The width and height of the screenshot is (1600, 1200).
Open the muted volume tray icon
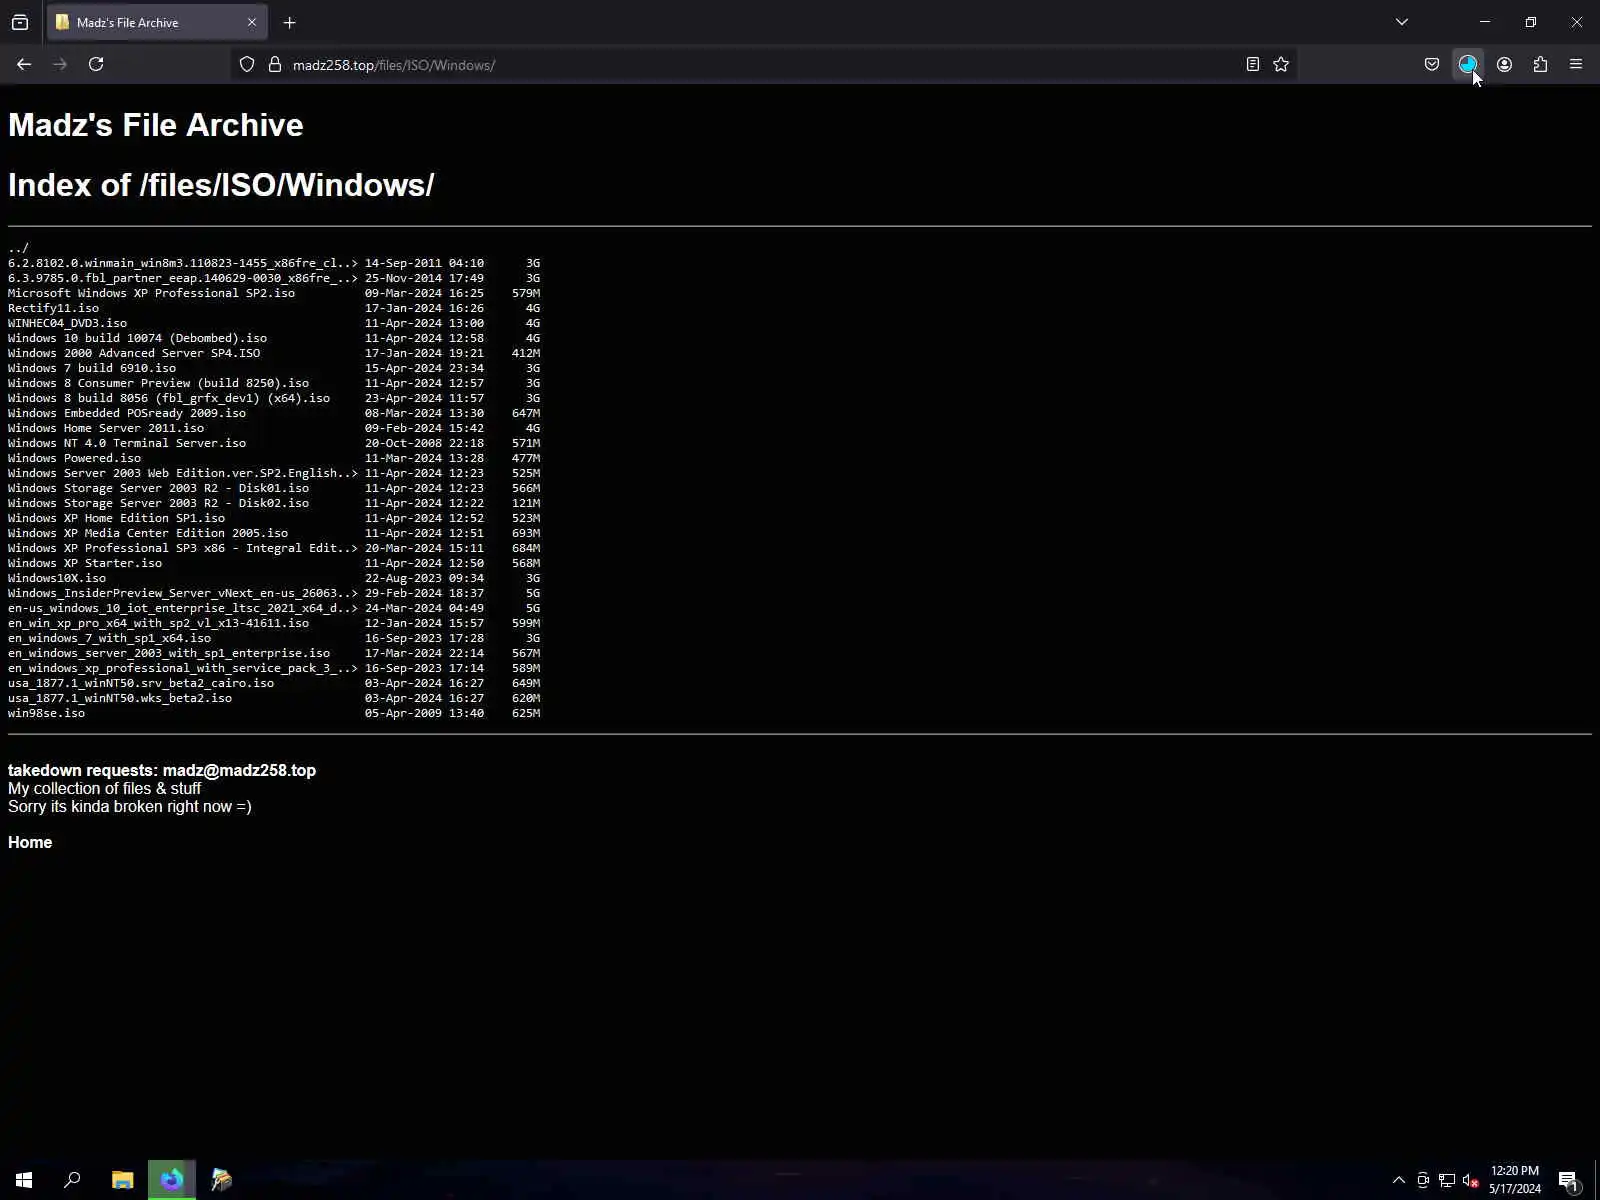coord(1471,1181)
